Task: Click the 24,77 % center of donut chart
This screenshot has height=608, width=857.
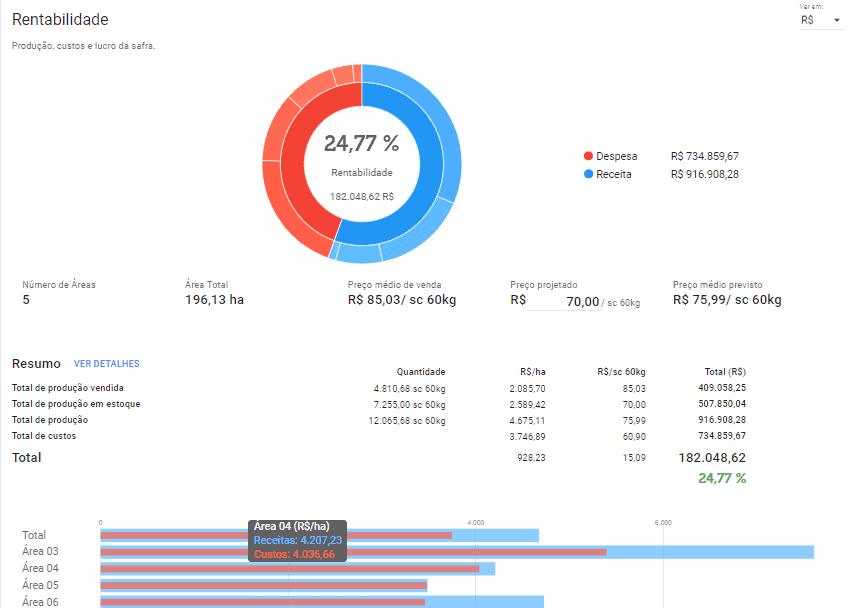Action: pos(361,144)
